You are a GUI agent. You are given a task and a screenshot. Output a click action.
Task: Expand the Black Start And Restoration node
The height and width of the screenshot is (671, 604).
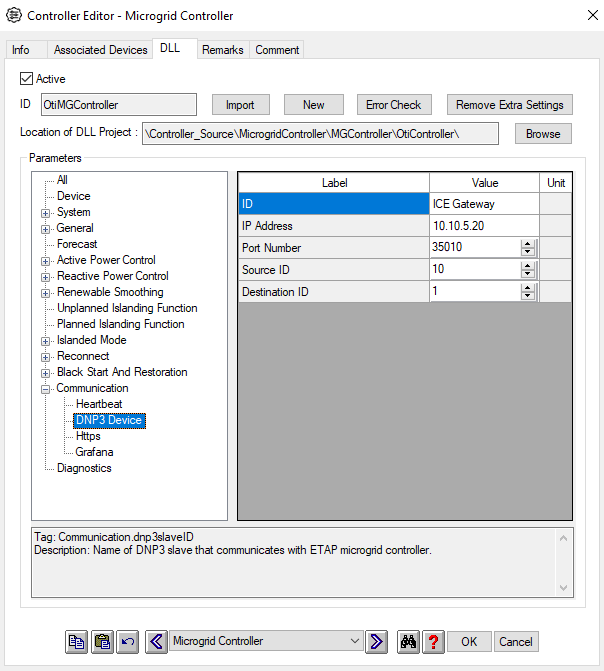[x=46, y=373]
